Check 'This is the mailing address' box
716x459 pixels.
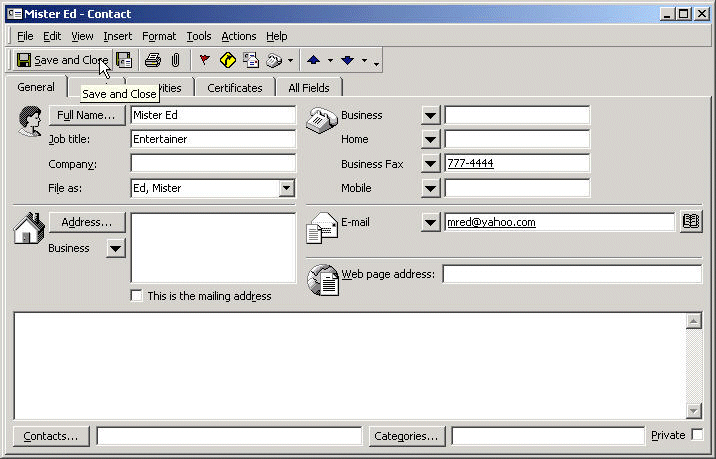pos(137,296)
